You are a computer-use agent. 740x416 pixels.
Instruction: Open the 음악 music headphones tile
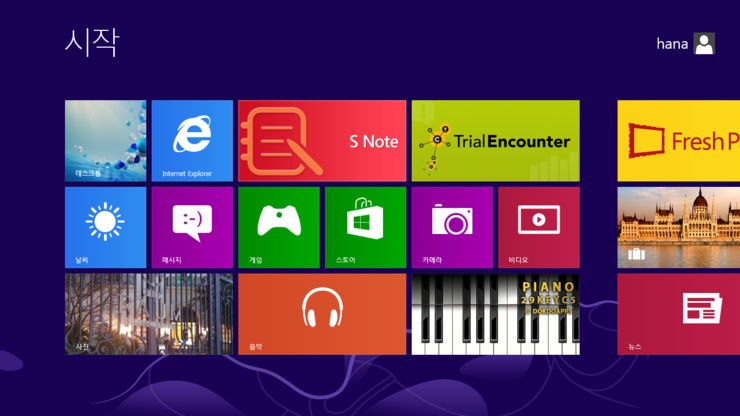click(322, 314)
